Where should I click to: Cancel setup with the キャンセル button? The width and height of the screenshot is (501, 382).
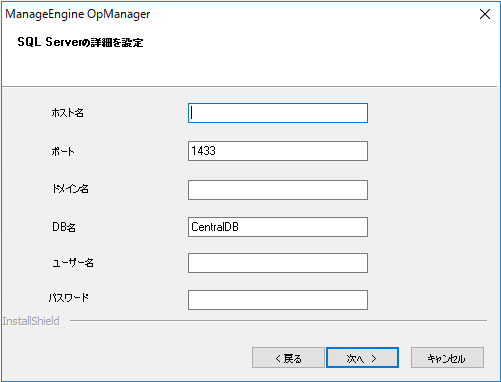tap(447, 358)
